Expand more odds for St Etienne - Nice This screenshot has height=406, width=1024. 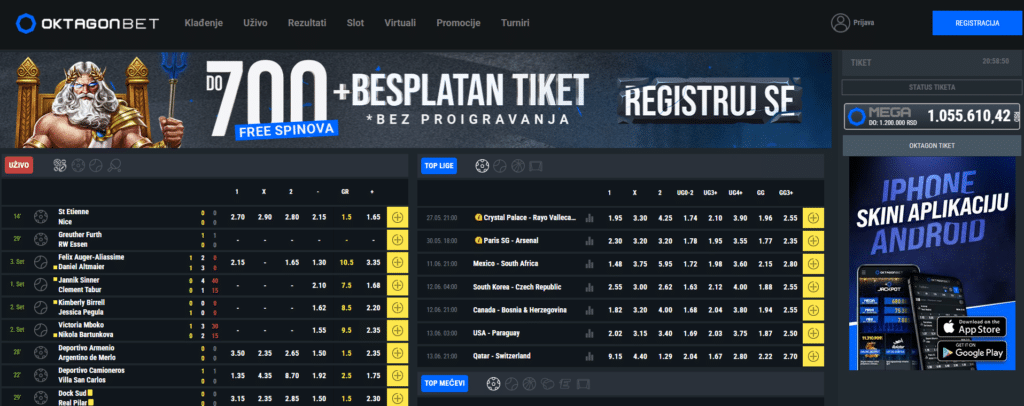coord(397,217)
